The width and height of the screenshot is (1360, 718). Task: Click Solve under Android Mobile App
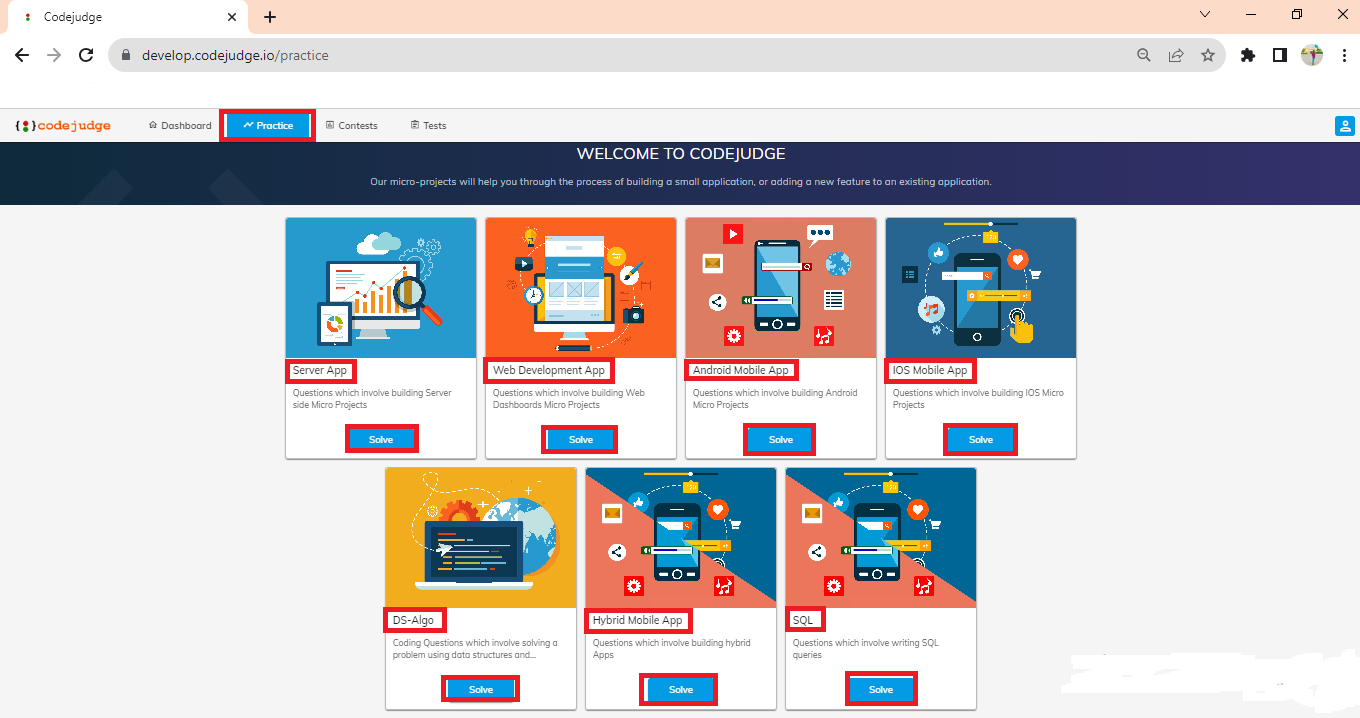tap(781, 439)
